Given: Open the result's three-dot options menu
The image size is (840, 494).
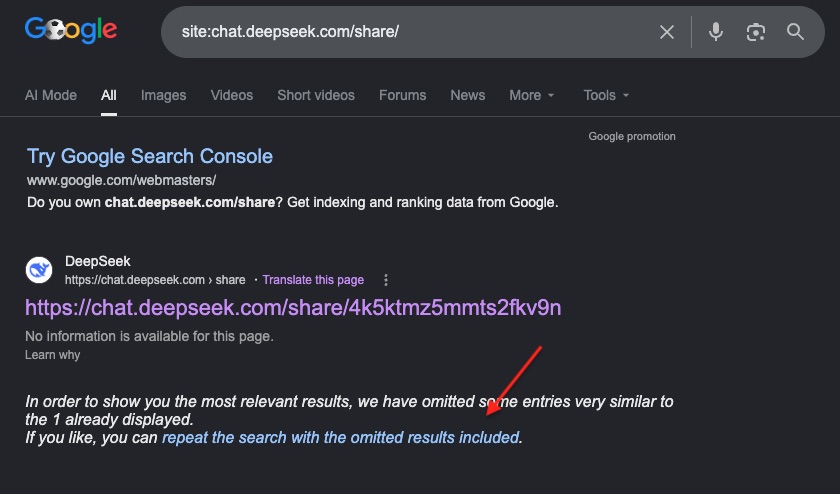Looking at the screenshot, I should pyautogui.click(x=386, y=280).
